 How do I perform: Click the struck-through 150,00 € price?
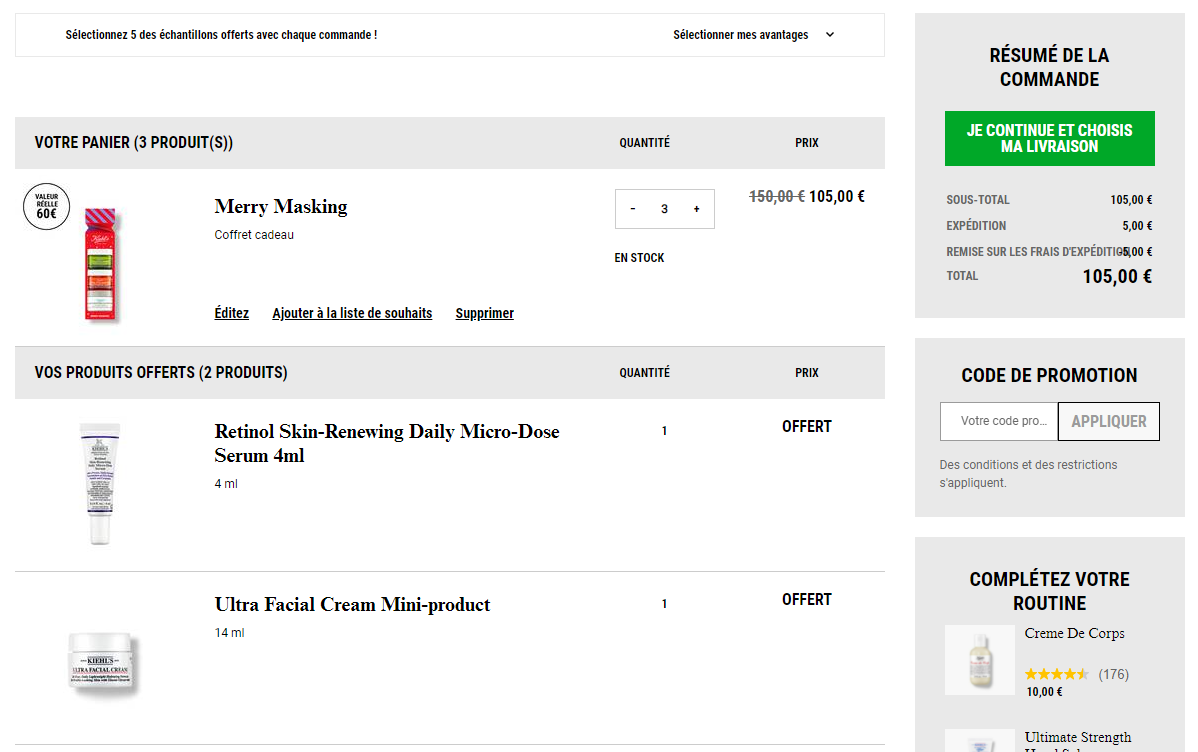776,196
